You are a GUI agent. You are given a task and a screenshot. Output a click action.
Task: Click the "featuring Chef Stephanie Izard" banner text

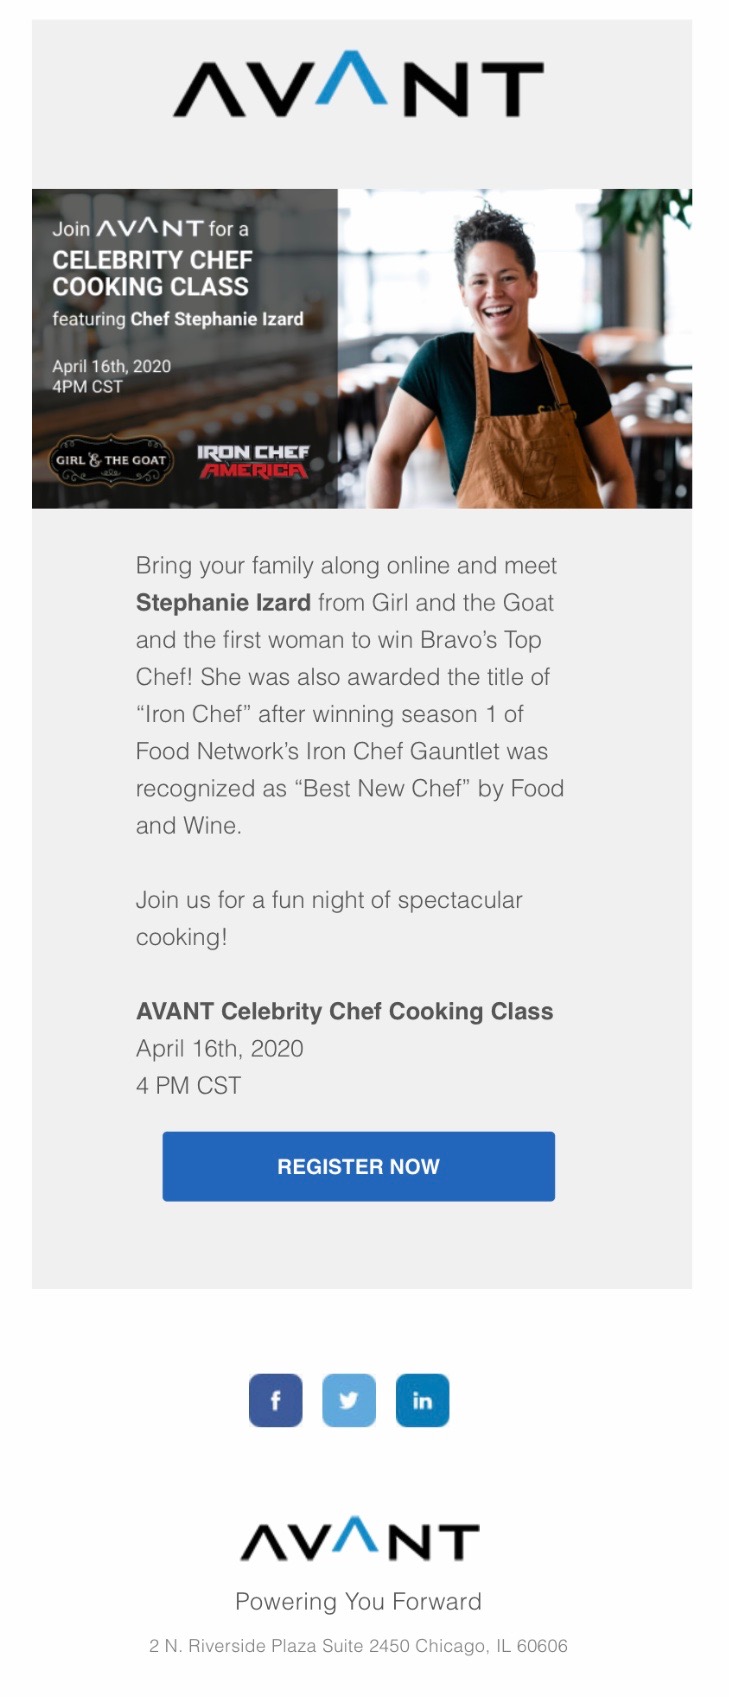tap(177, 319)
